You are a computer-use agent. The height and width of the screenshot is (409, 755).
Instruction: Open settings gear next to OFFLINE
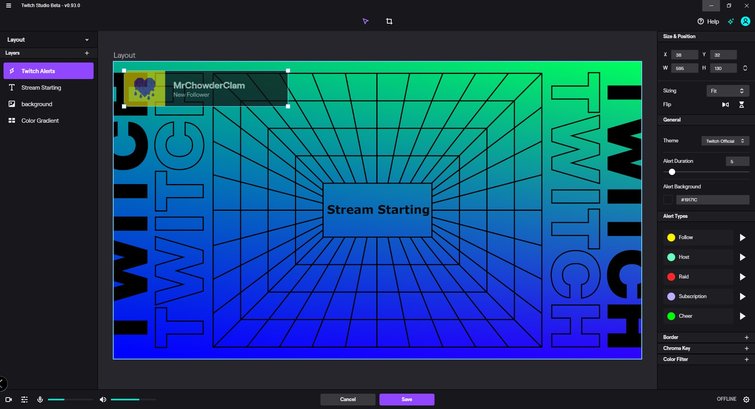(745, 399)
